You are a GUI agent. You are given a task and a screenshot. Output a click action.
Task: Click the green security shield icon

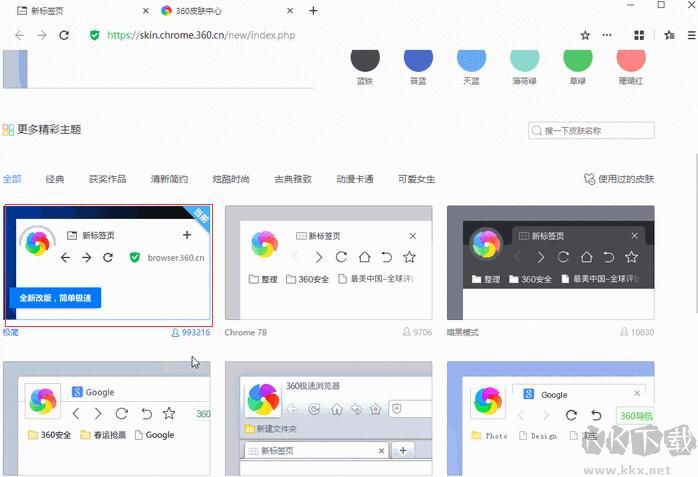point(94,35)
